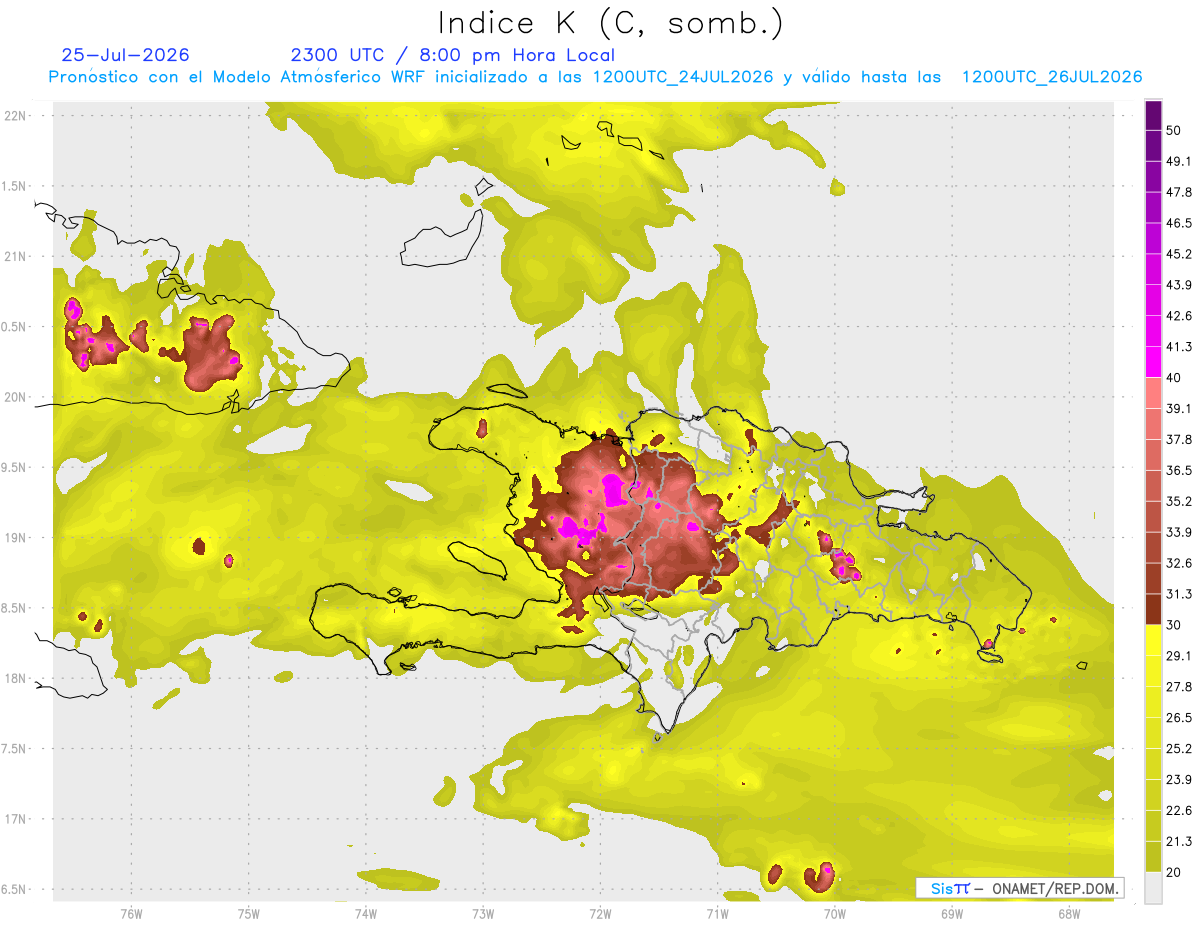
Task: Click the "20N" latitude label
Action: 16,398
